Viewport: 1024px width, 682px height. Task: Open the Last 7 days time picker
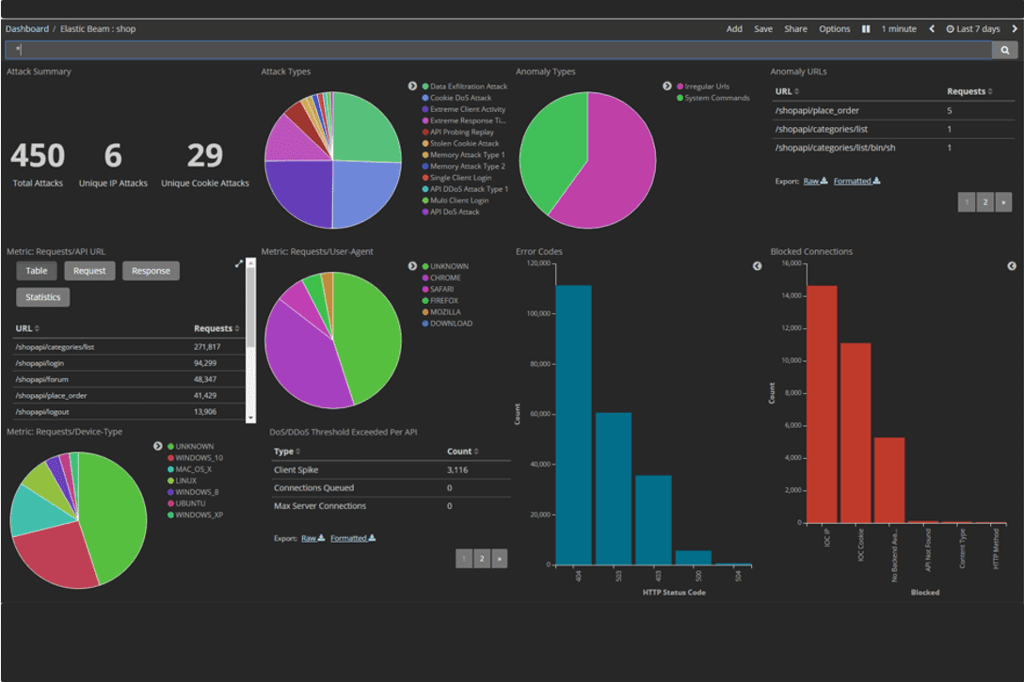pos(973,29)
